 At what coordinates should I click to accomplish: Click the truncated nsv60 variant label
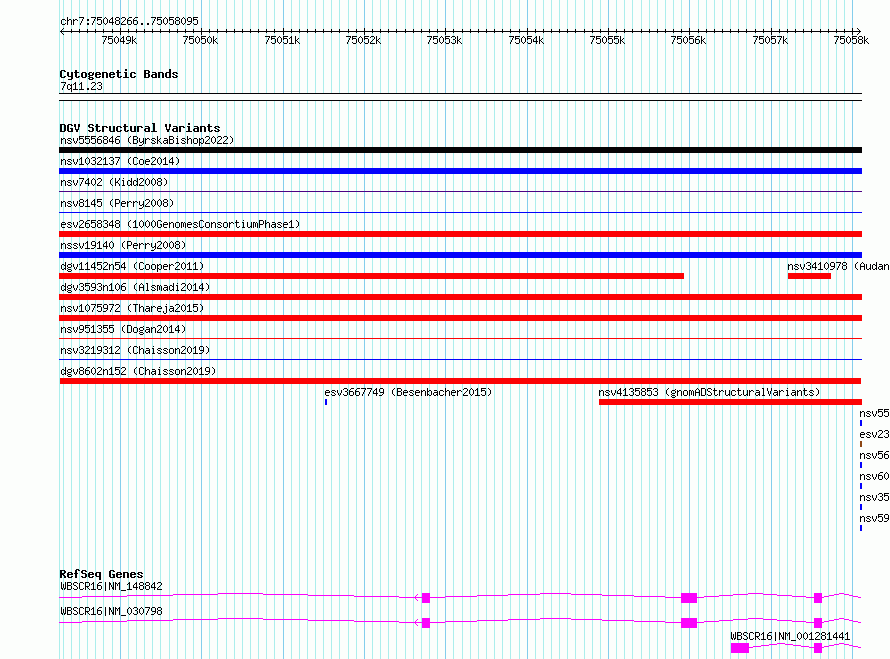point(874,476)
